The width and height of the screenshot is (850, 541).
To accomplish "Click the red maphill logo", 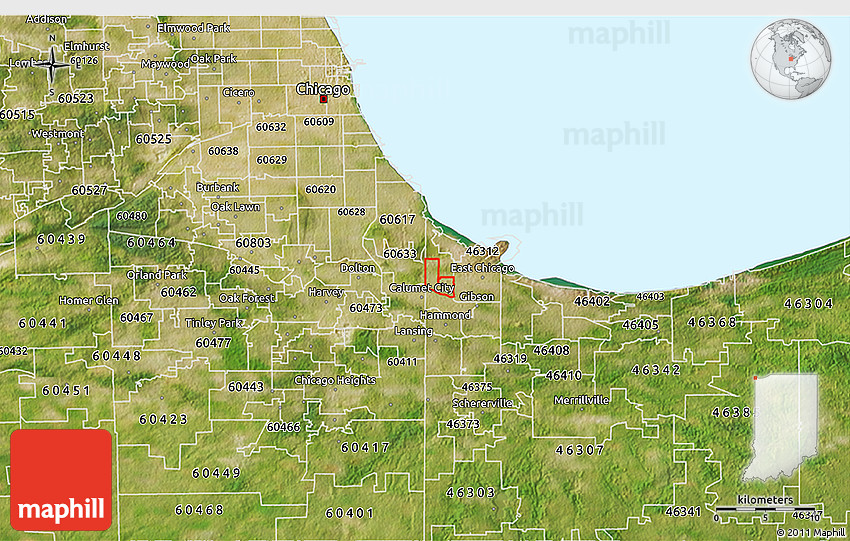I will (61, 479).
